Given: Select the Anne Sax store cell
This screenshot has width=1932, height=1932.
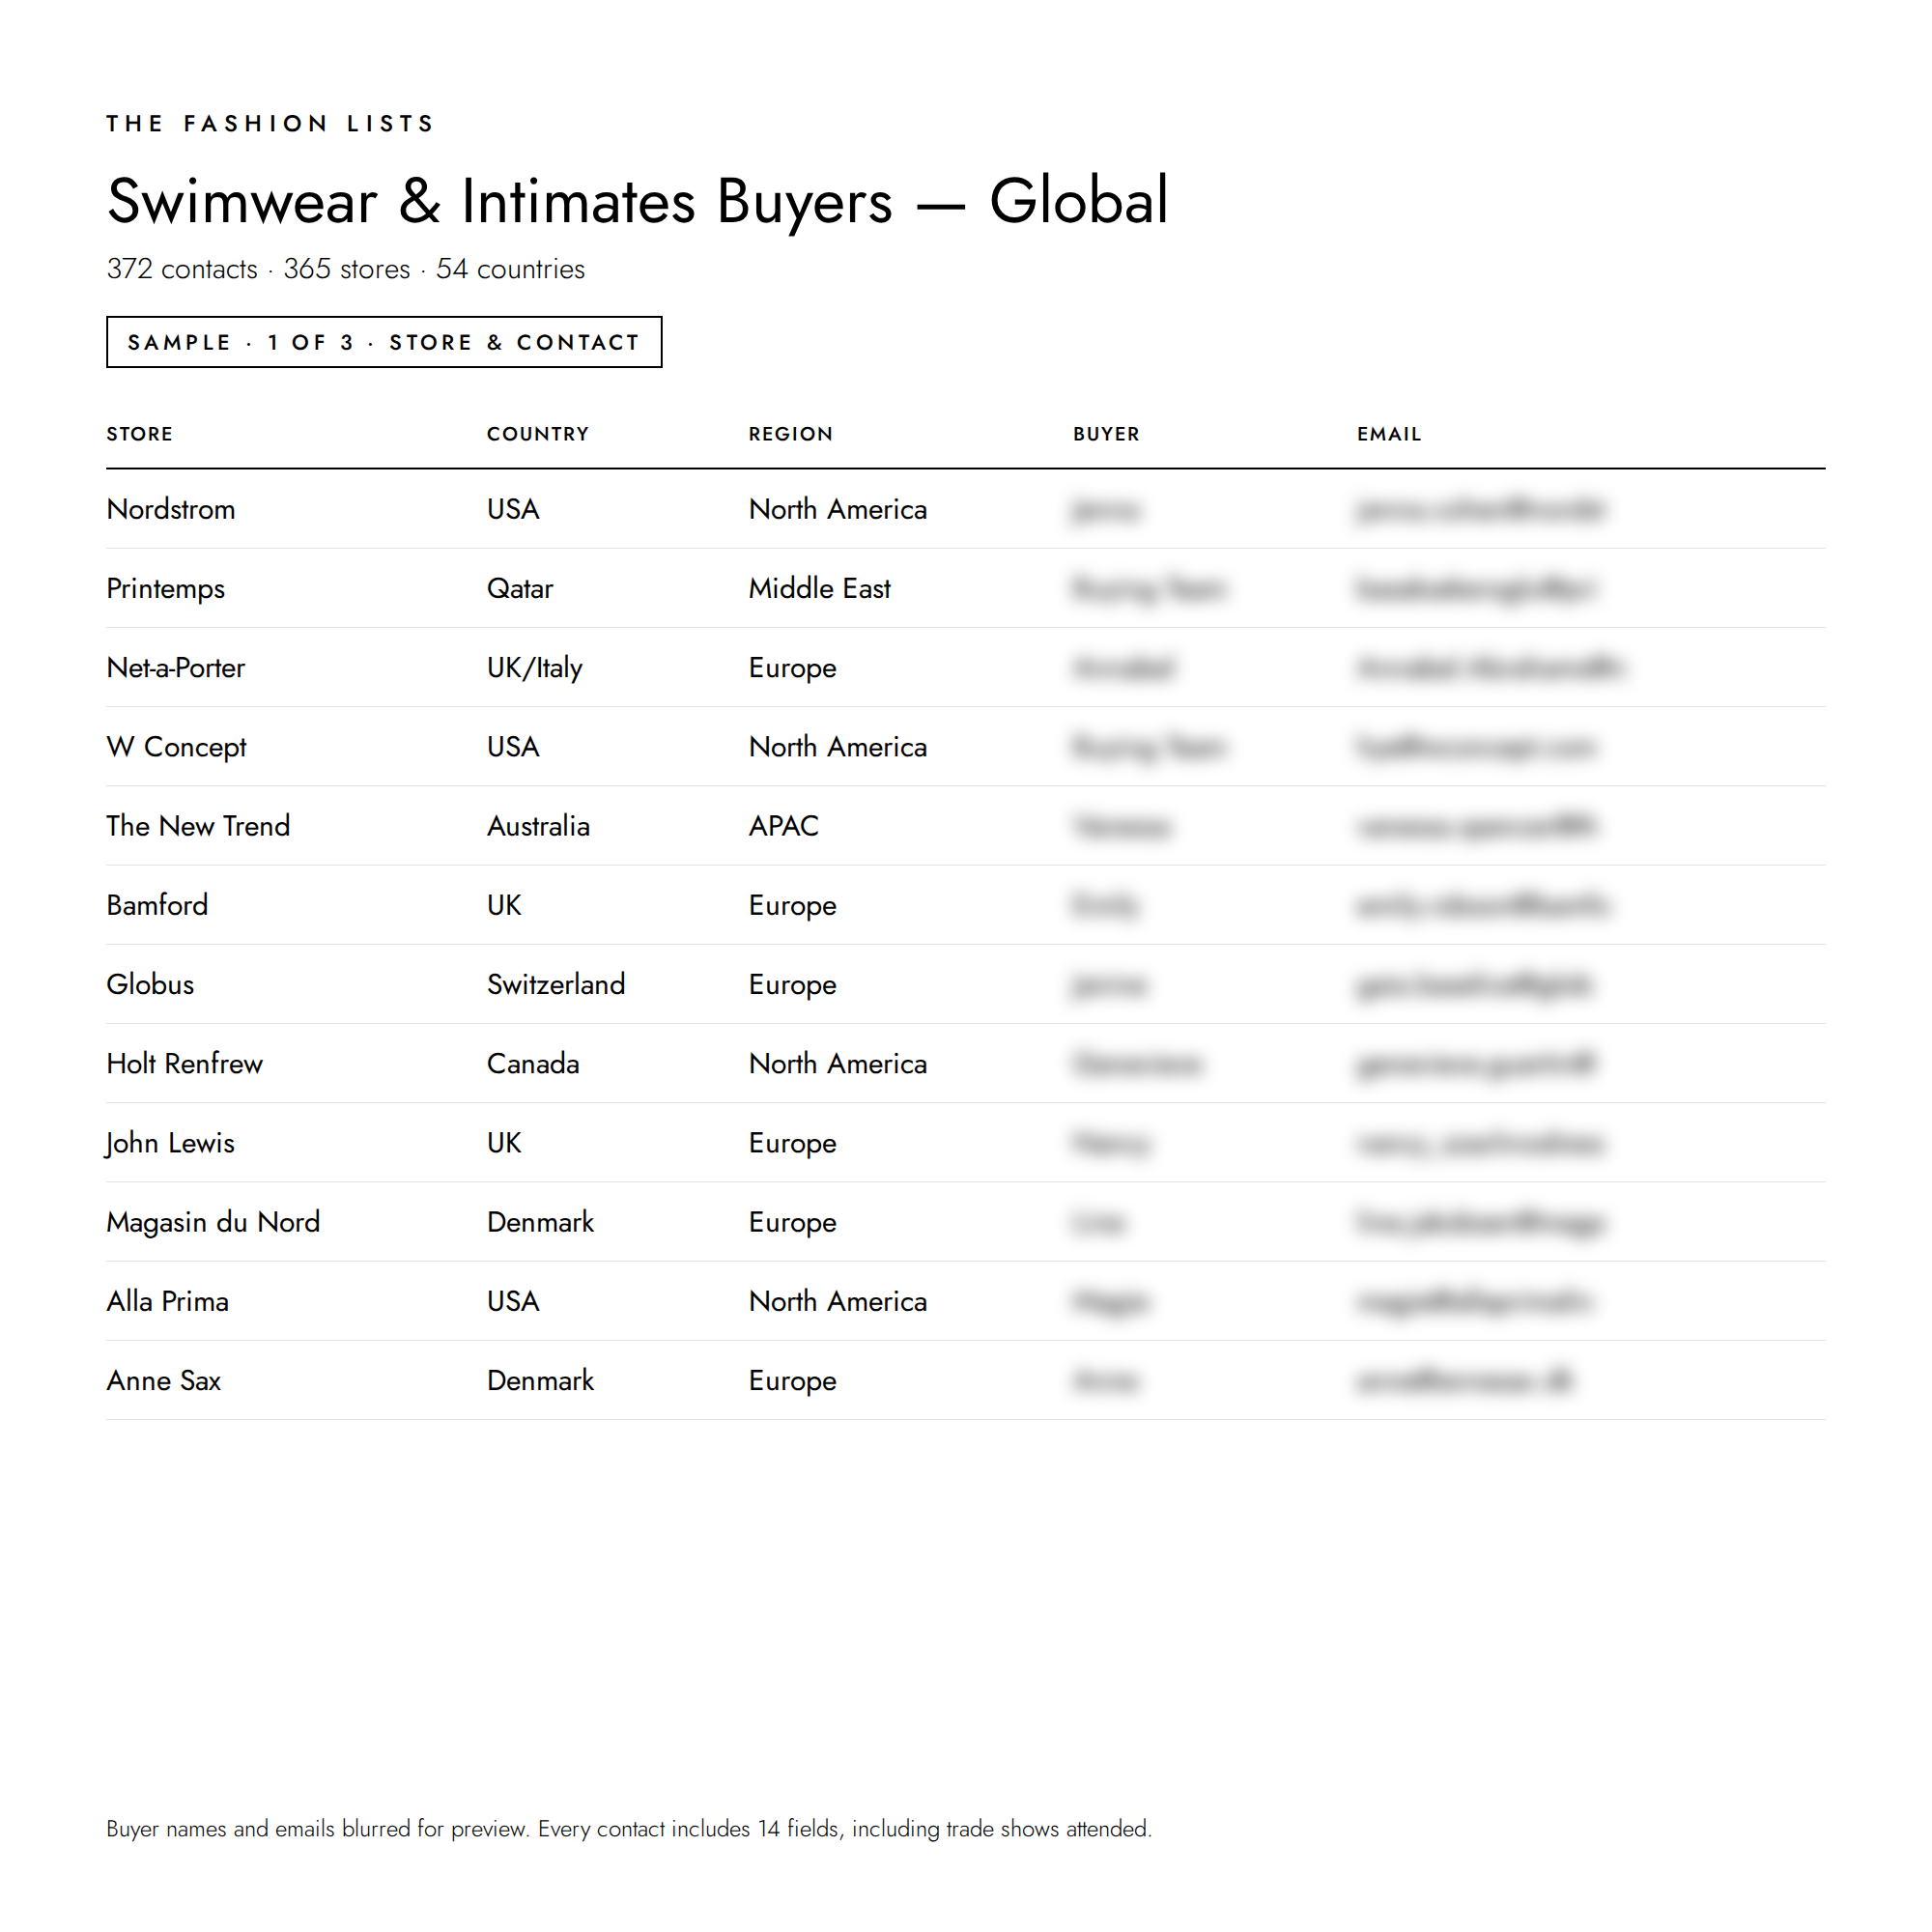Looking at the screenshot, I should pos(164,1380).
